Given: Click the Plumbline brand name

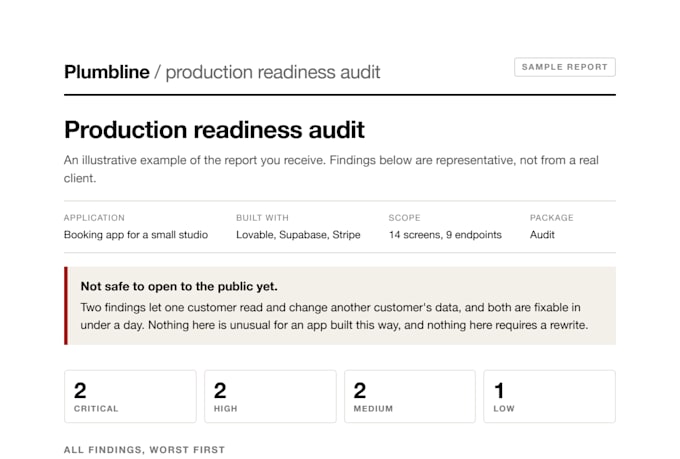Looking at the screenshot, I should tap(107, 72).
